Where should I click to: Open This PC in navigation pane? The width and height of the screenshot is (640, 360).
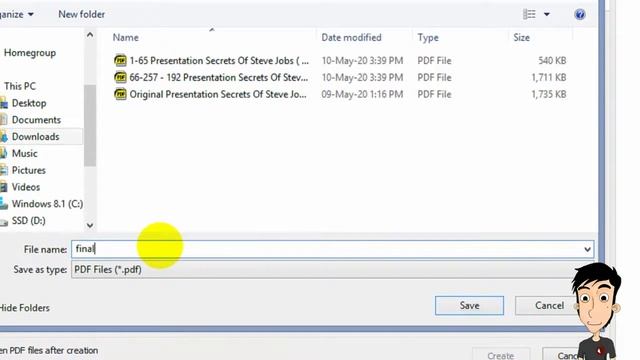click(20, 86)
